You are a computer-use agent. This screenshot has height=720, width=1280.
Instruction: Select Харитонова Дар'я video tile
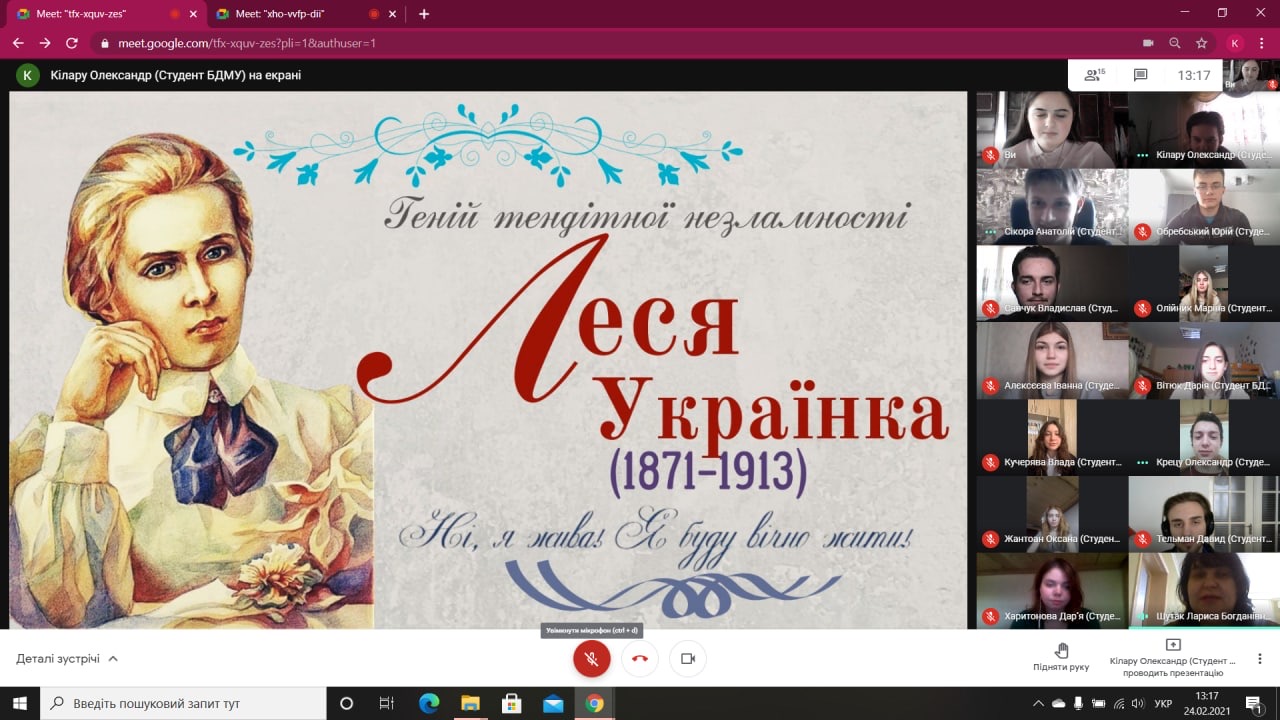click(x=1052, y=591)
